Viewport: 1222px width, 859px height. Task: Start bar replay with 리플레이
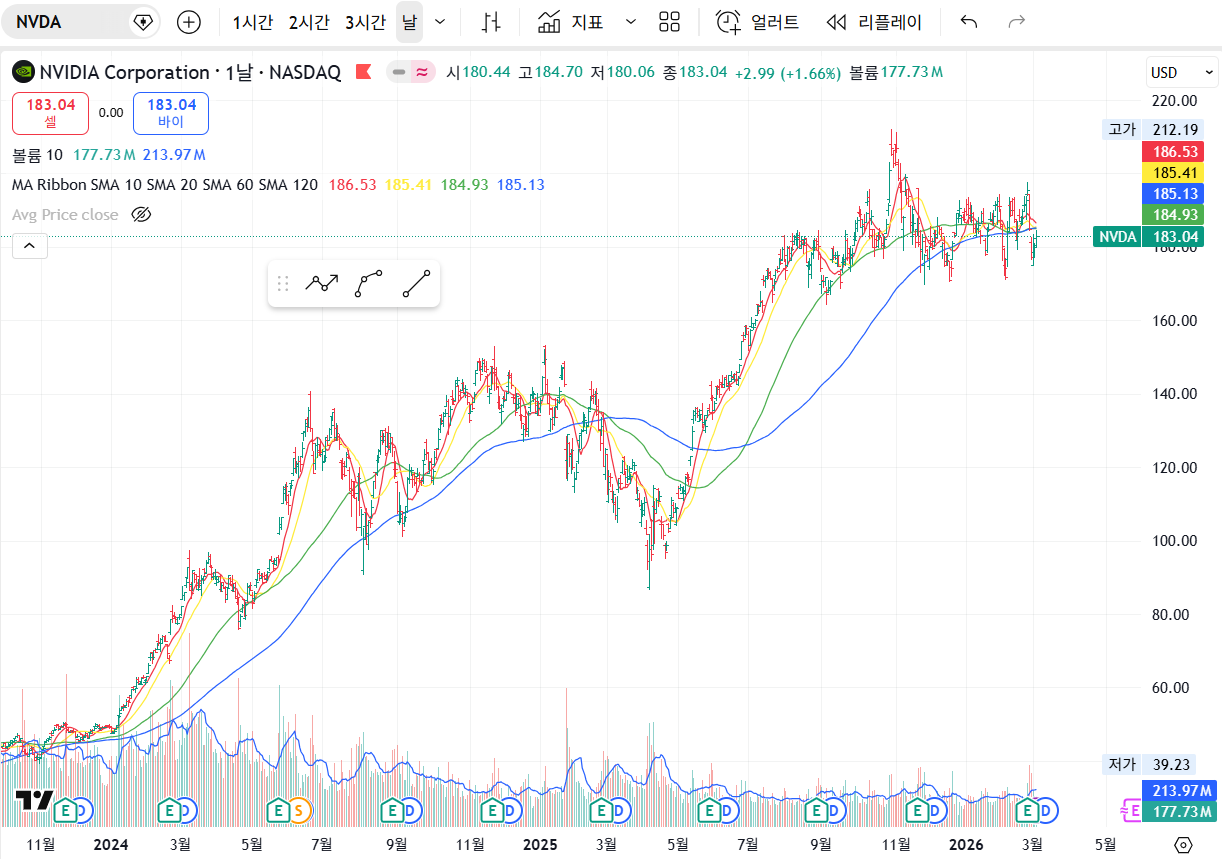875,22
